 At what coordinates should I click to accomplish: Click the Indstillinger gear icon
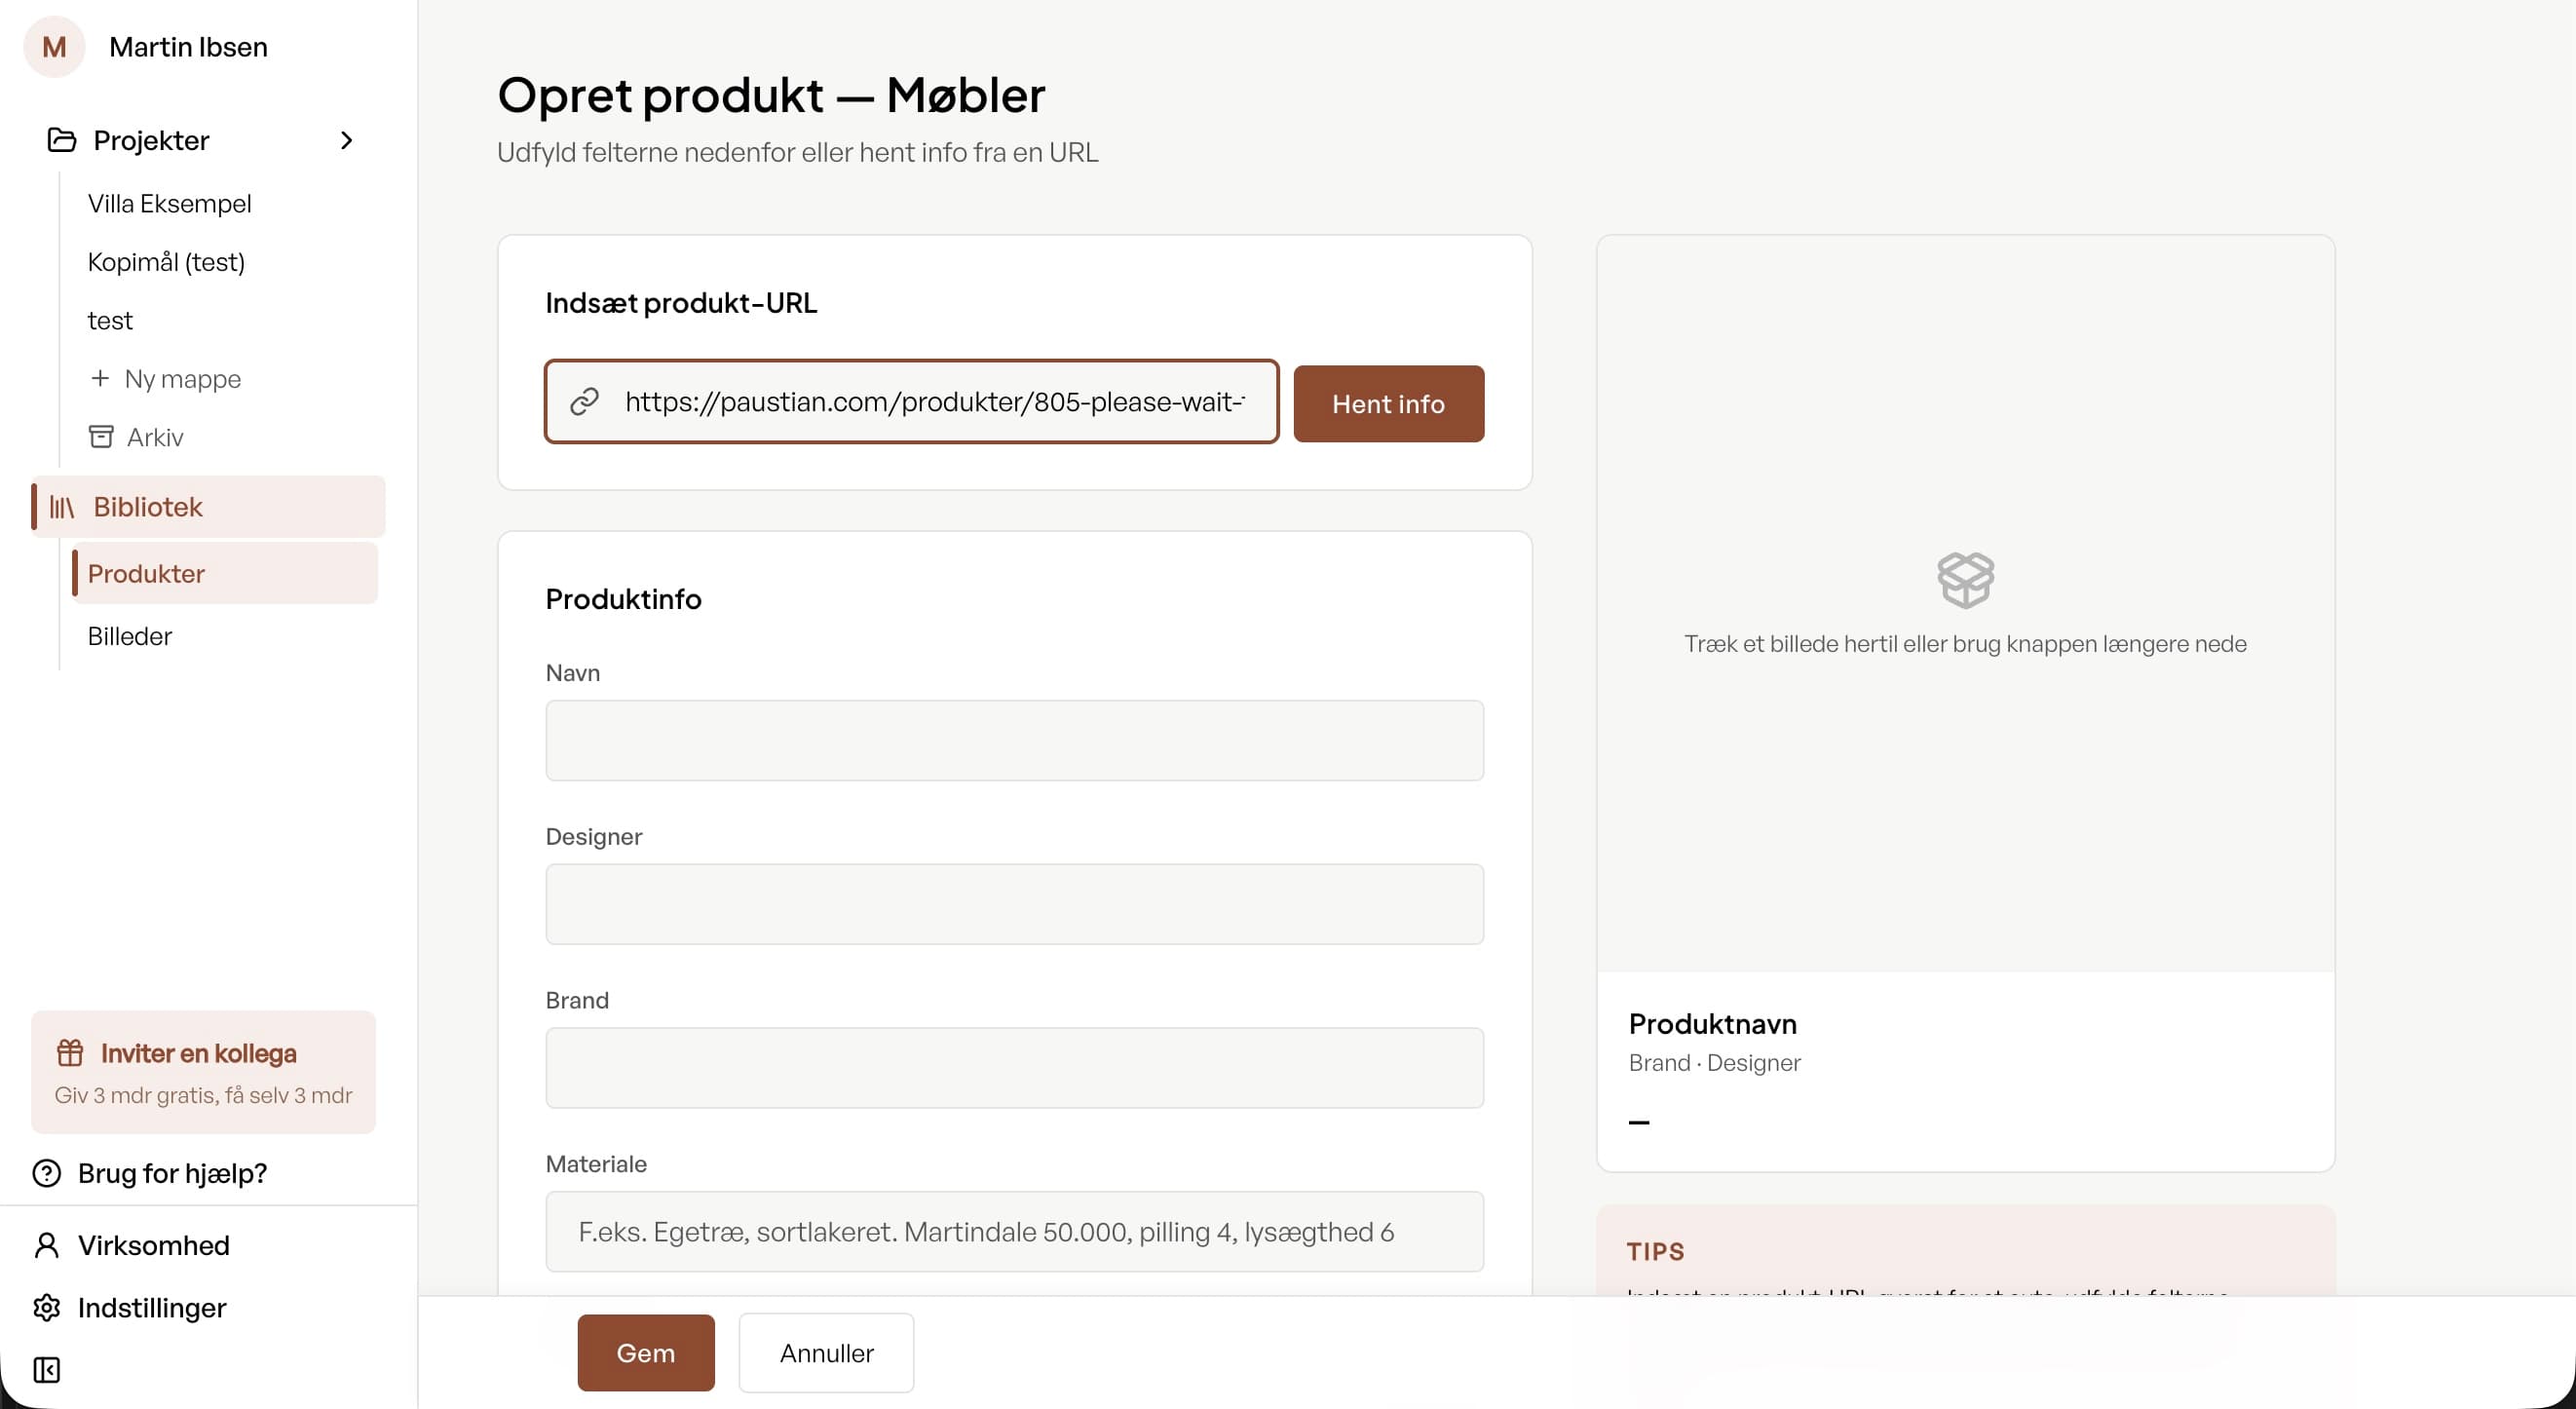47,1307
